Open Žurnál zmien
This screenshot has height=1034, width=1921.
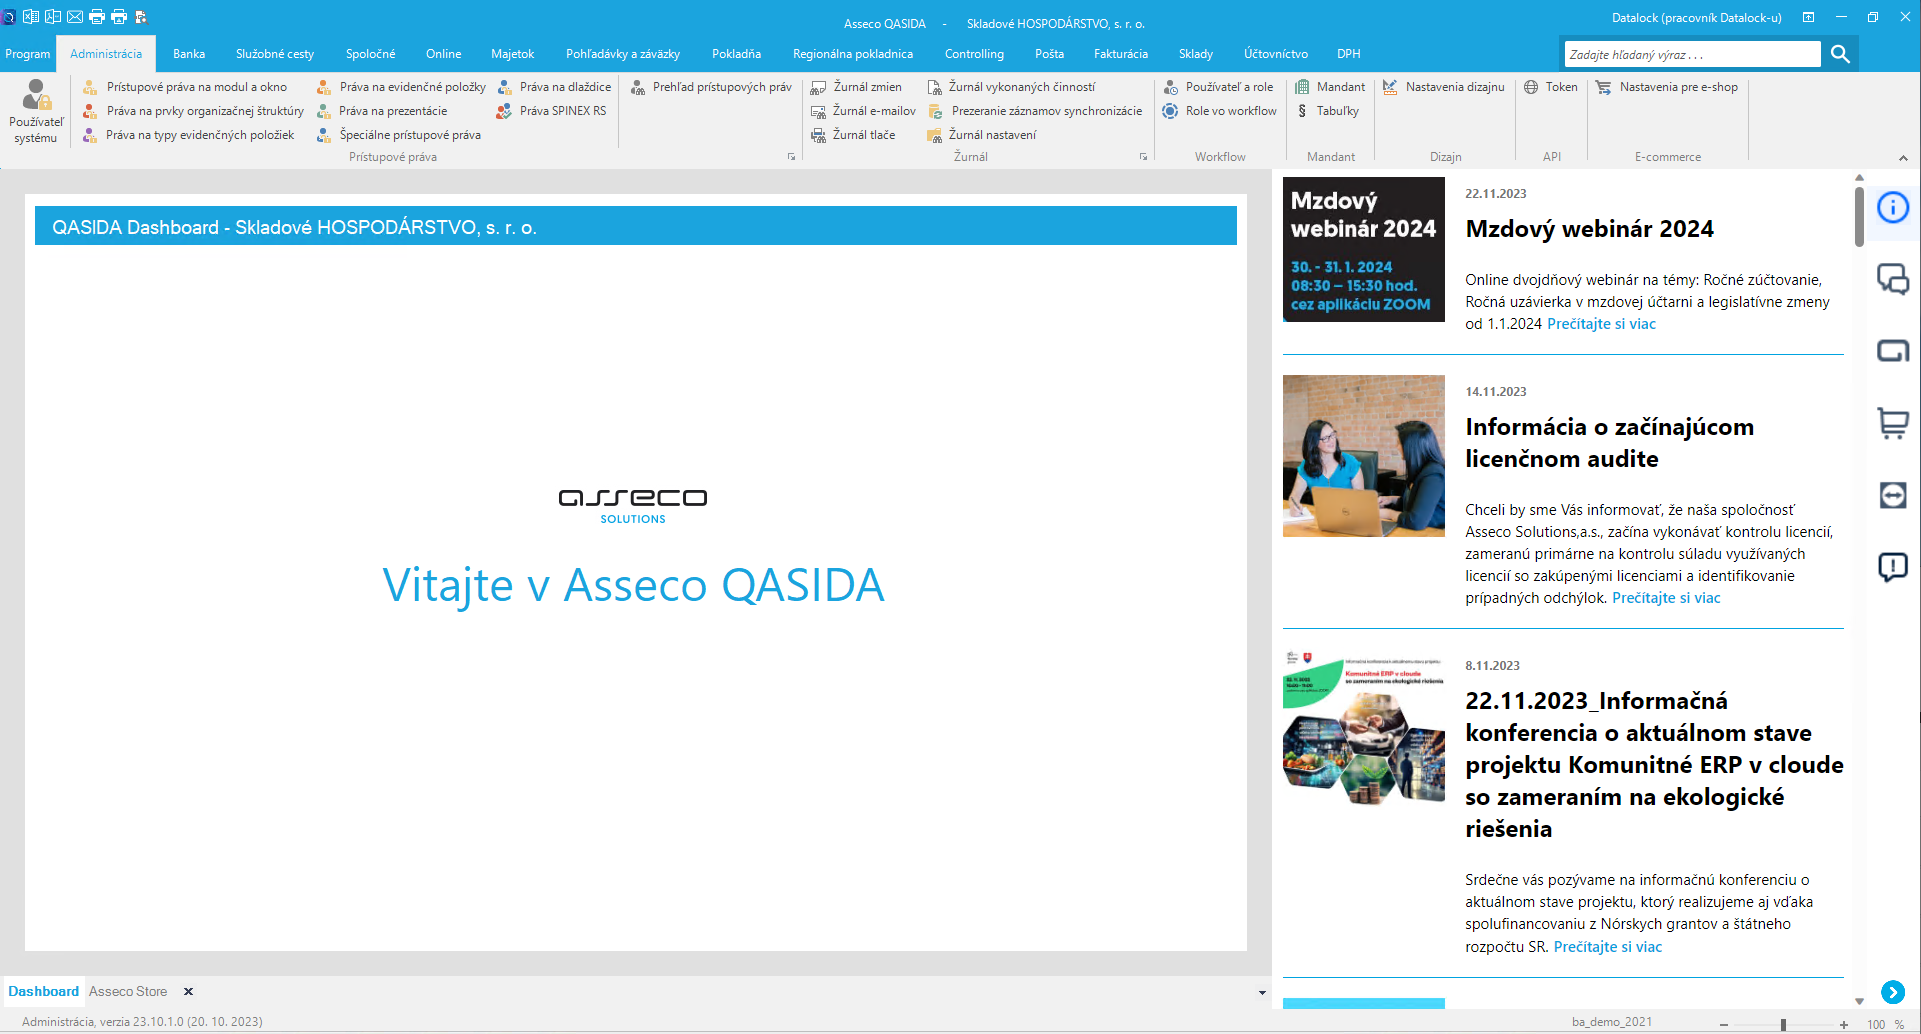(x=856, y=87)
